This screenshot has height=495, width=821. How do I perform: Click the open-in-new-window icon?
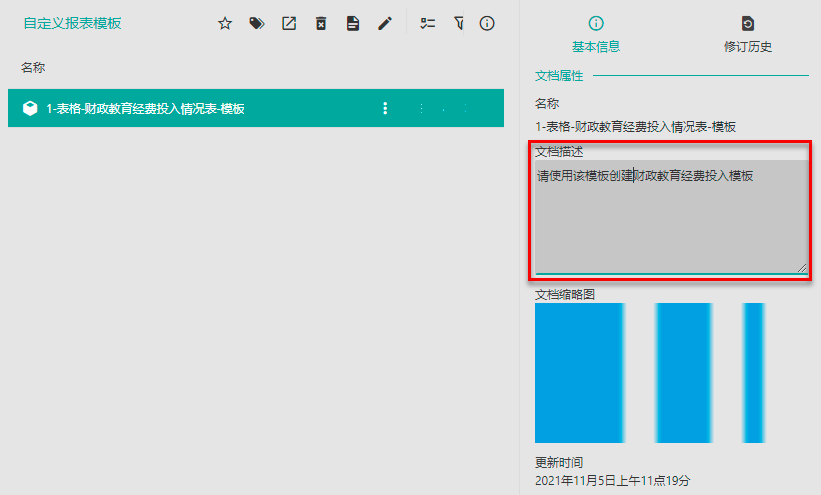coord(289,24)
